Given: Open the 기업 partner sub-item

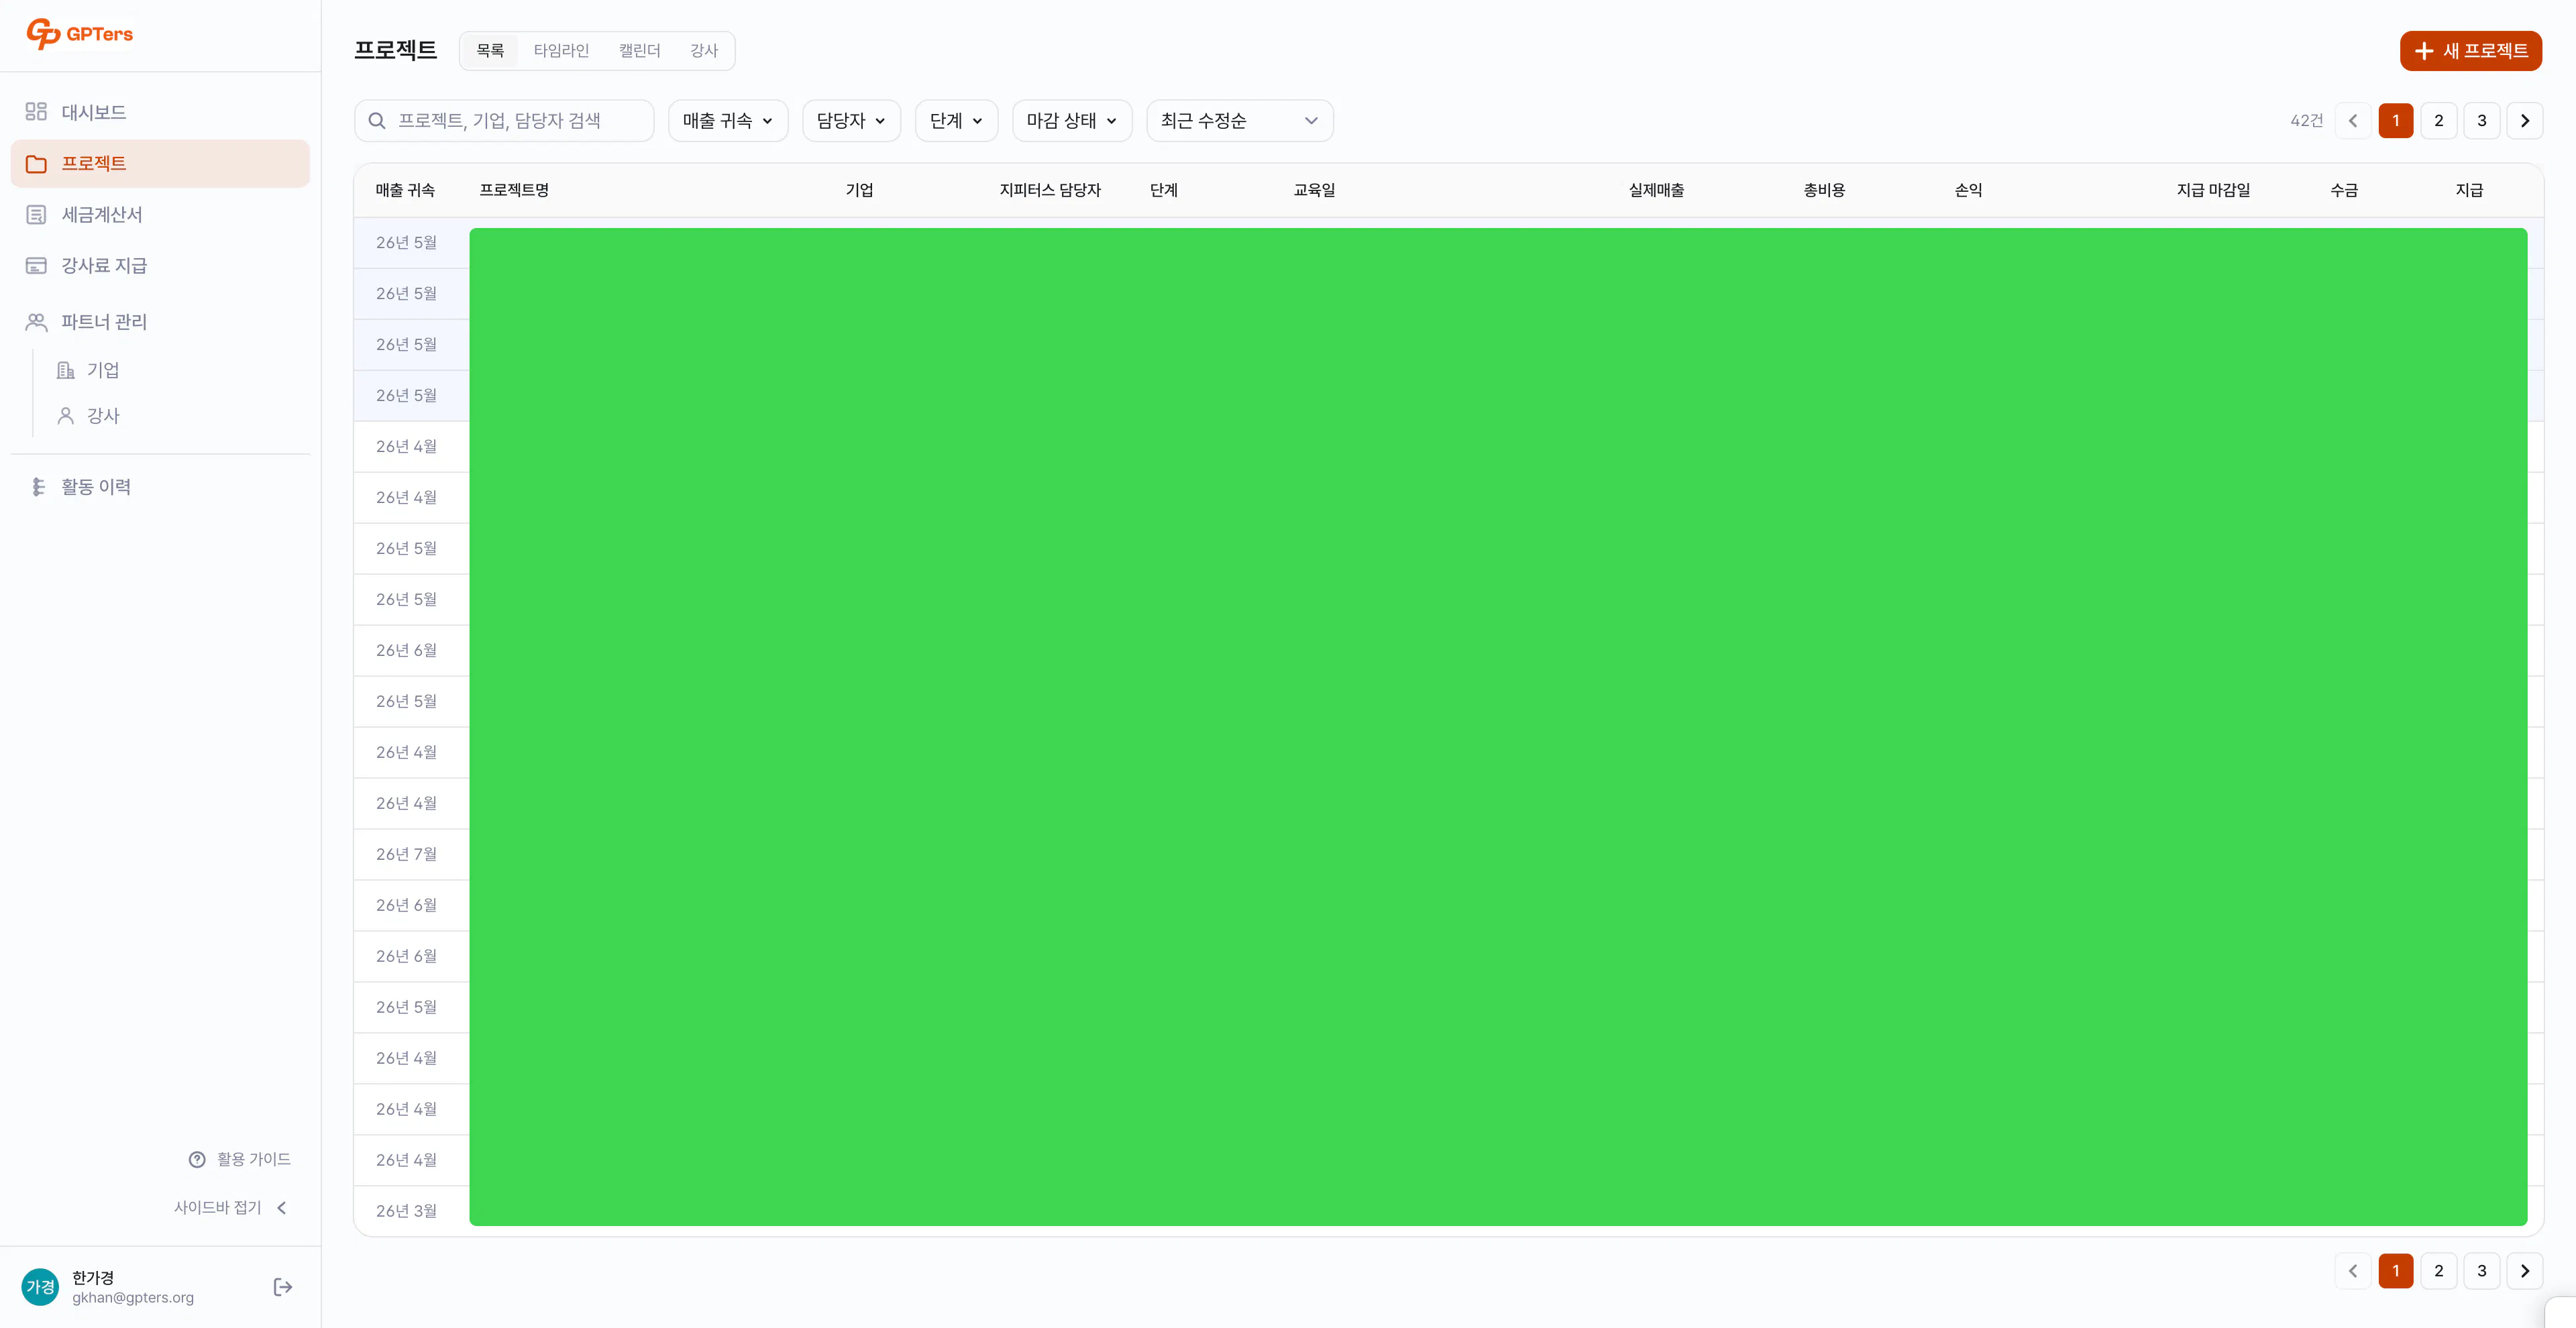Looking at the screenshot, I should (103, 370).
